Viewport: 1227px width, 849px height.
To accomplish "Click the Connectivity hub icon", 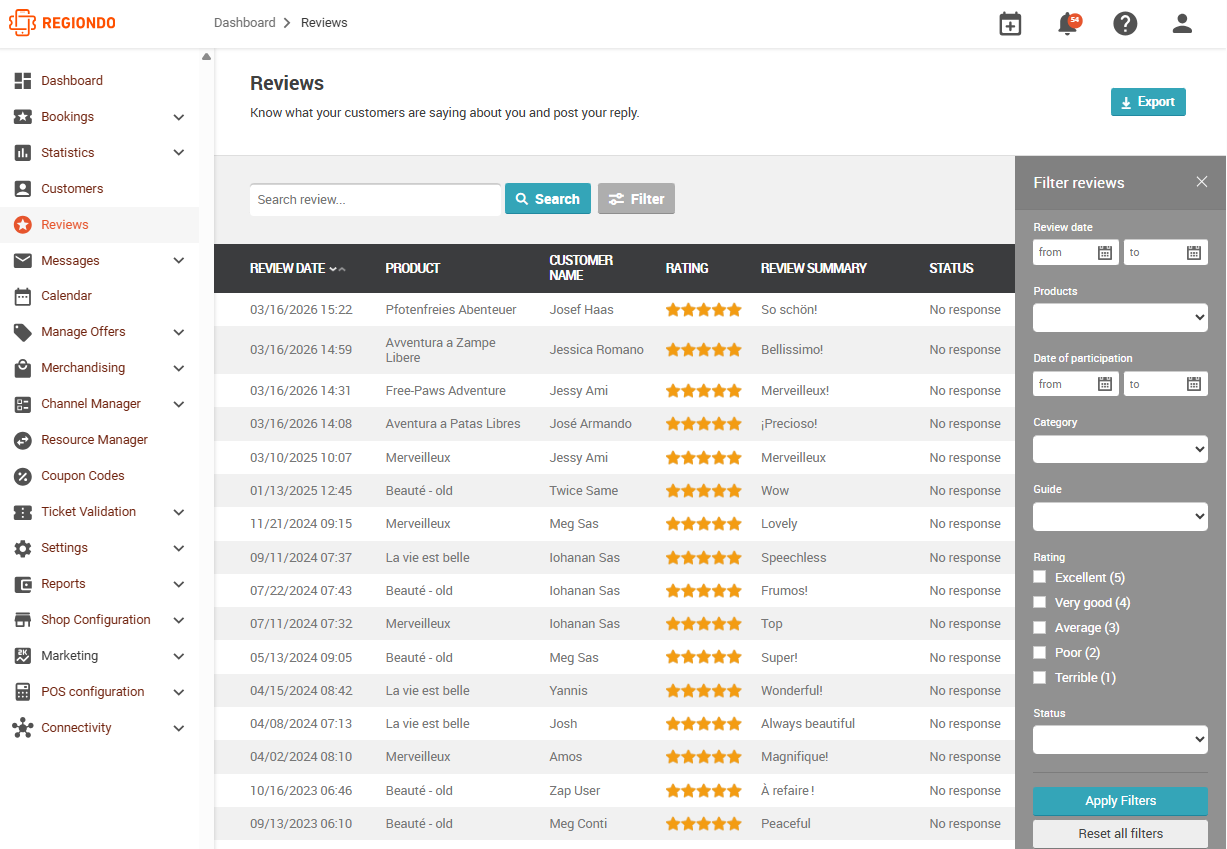I will coord(23,728).
